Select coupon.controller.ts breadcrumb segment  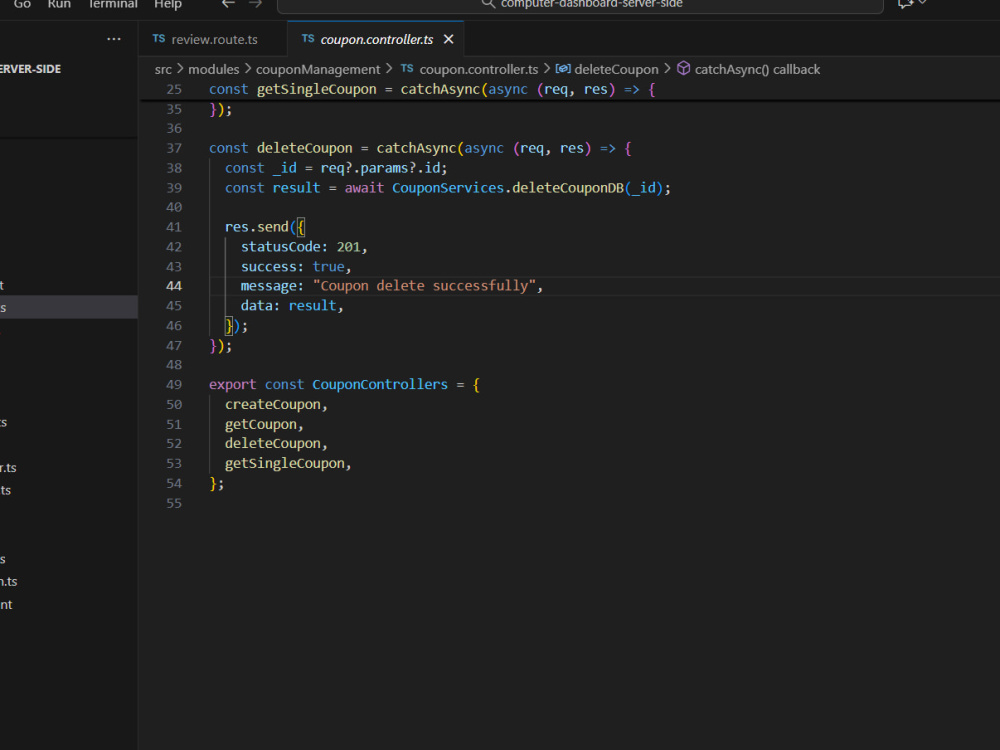478,70
